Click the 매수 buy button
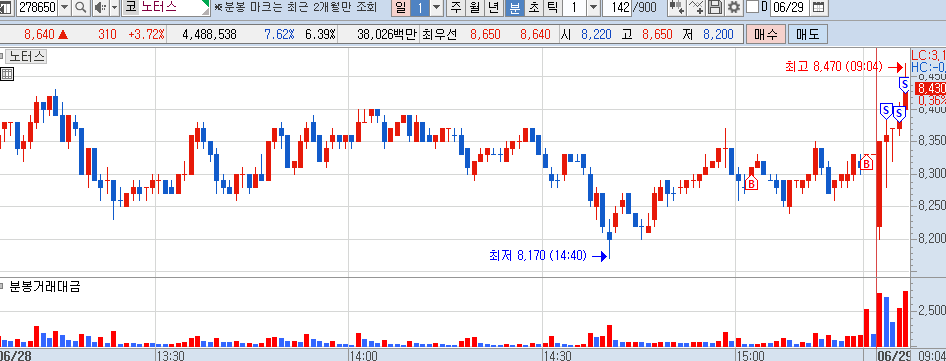Screen dimensions: 946x361 pyautogui.click(x=766, y=34)
